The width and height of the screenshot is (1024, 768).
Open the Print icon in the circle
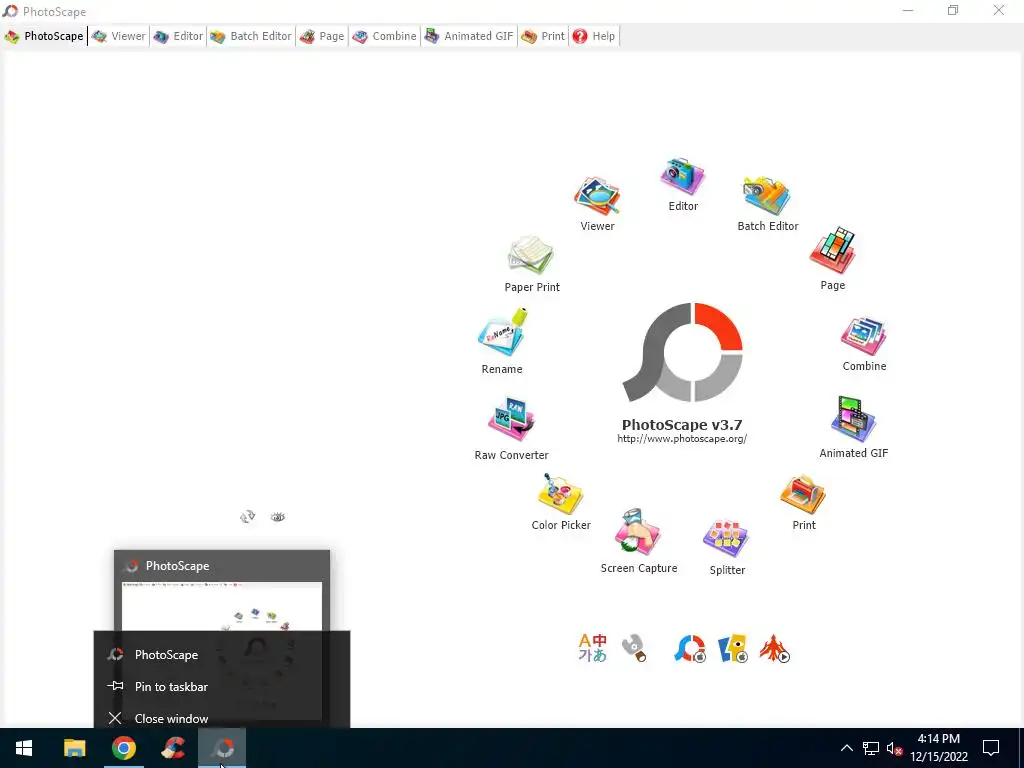click(x=803, y=494)
